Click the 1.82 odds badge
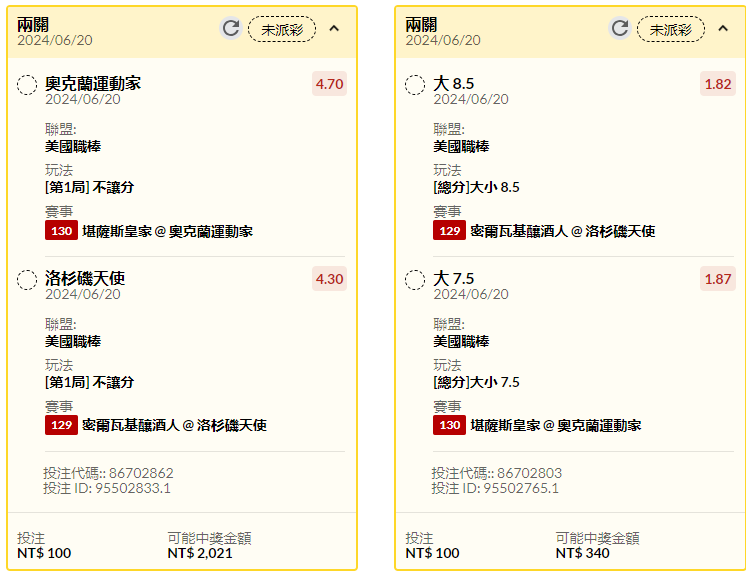Image resolution: width=746 pixels, height=571 pixels. [x=718, y=84]
